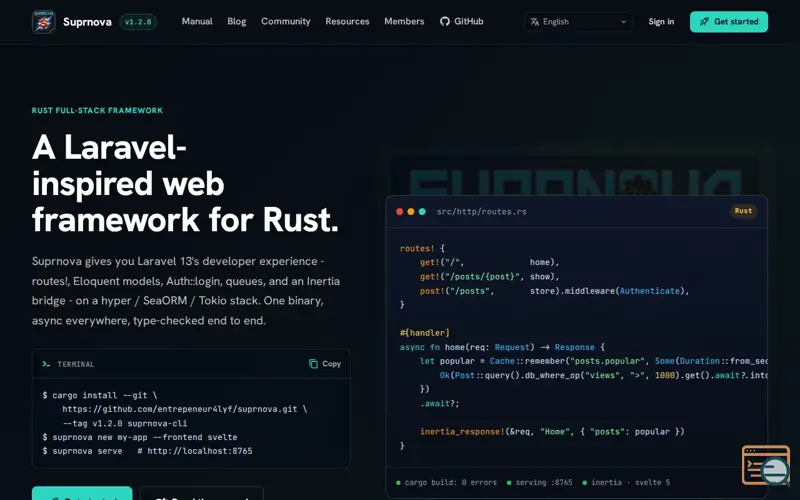Open the English language dropdown
Image resolution: width=800 pixels, height=500 pixels.
pyautogui.click(x=579, y=22)
